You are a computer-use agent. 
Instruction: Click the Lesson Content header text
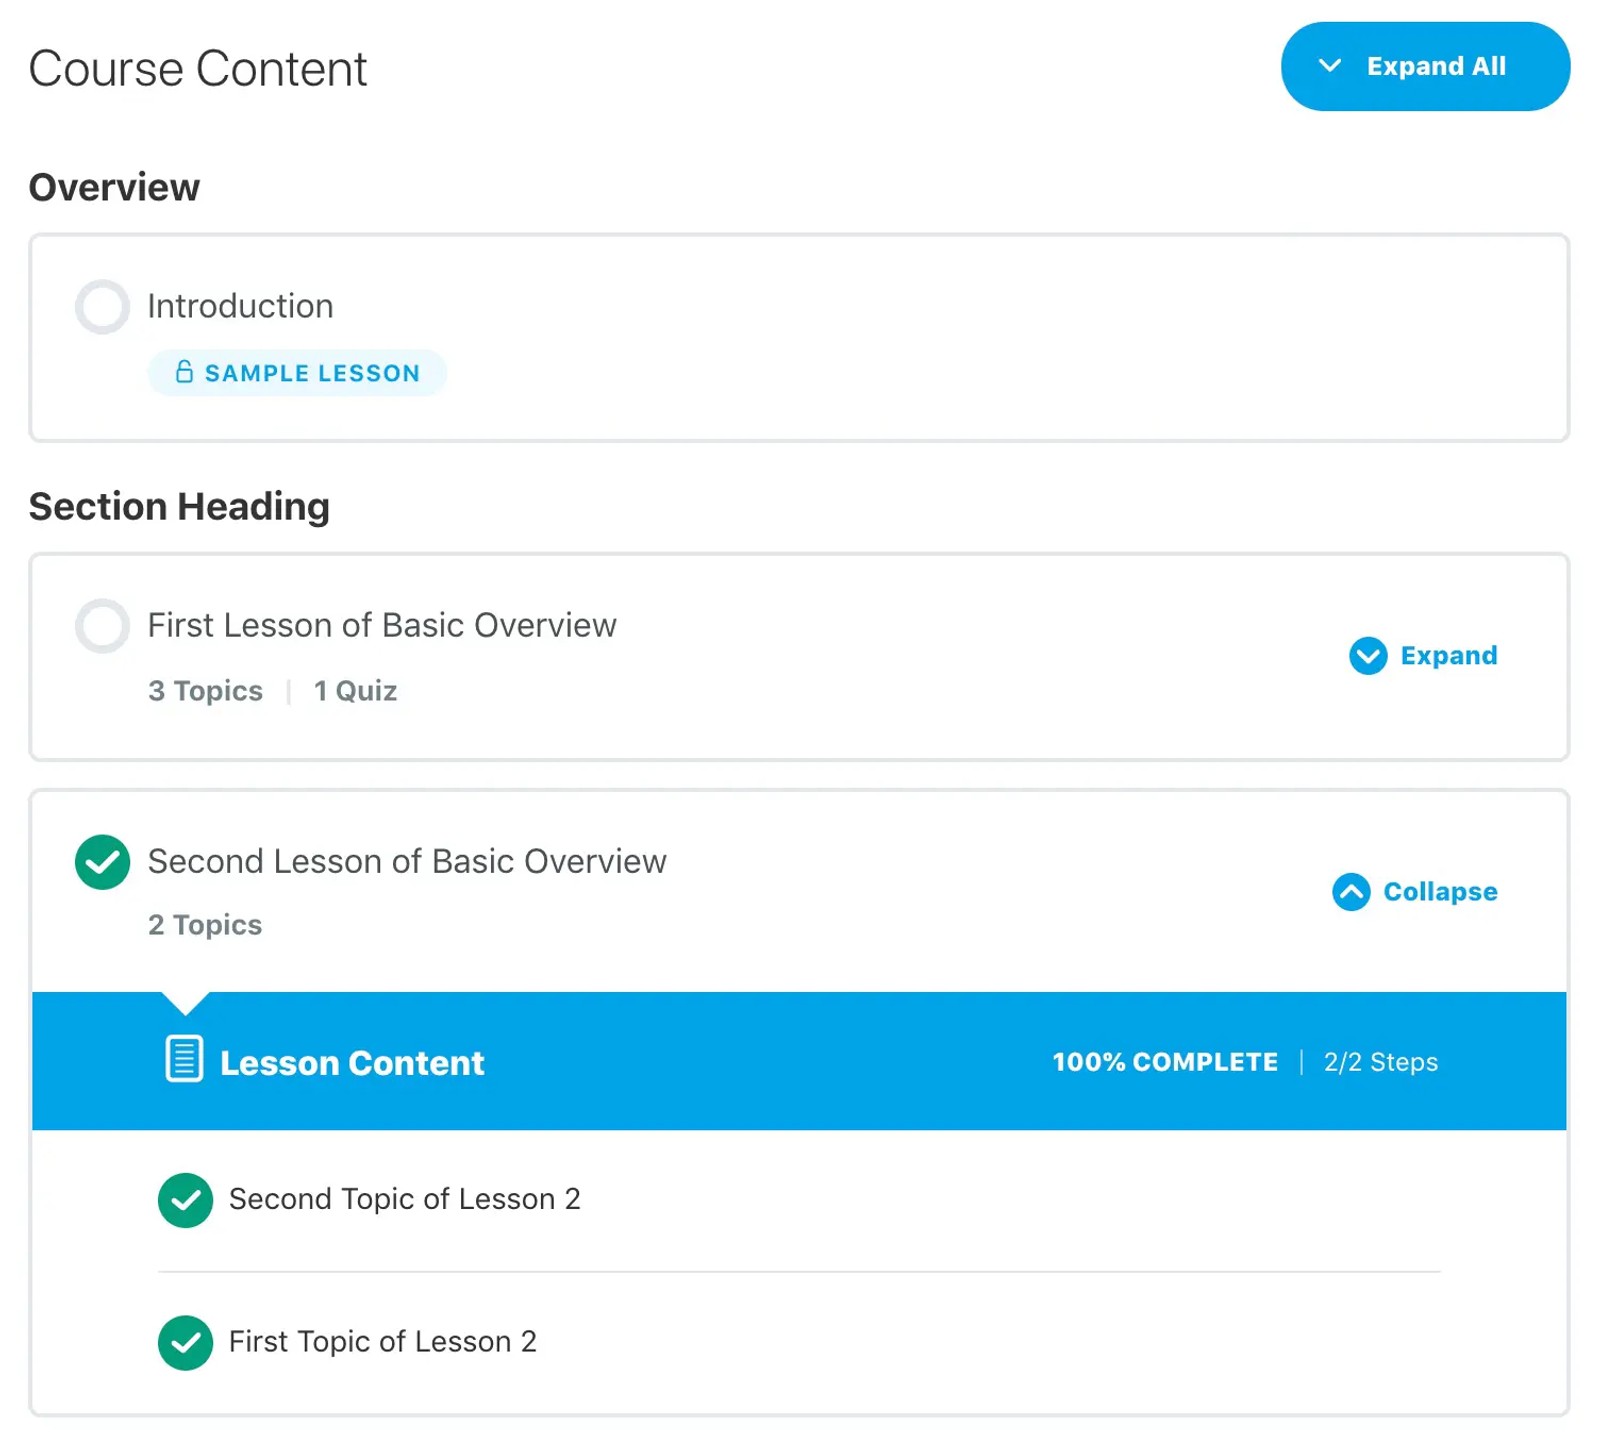tap(352, 1063)
